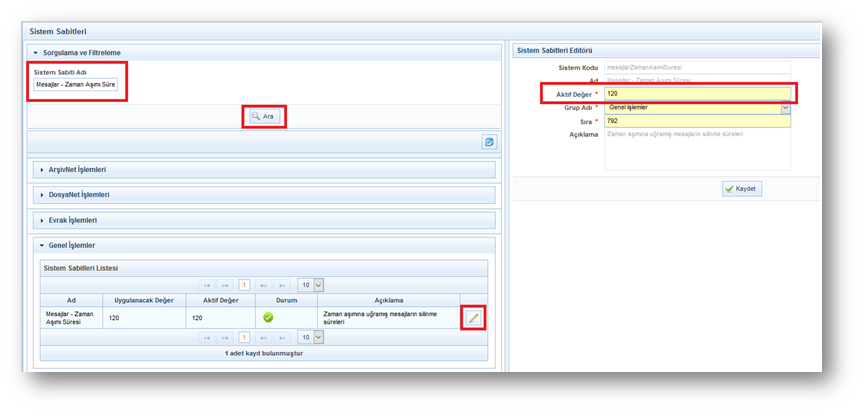
Task: Go to first page in top paginator
Action: (207, 285)
